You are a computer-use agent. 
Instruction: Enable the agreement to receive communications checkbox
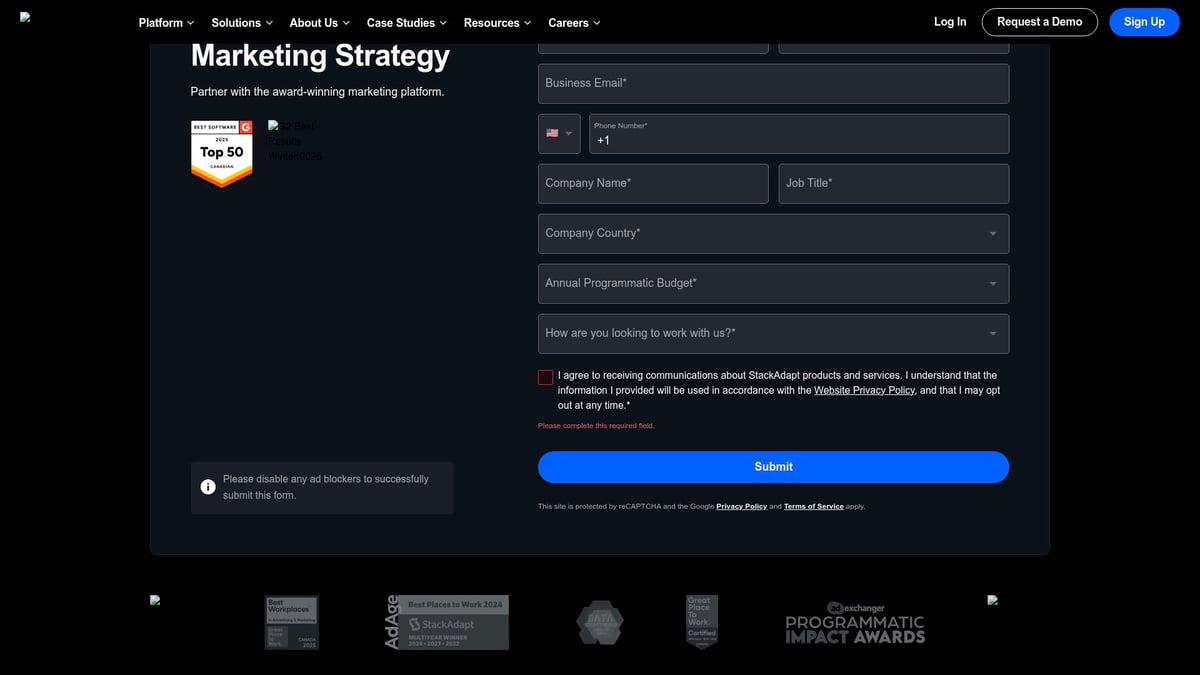(545, 377)
